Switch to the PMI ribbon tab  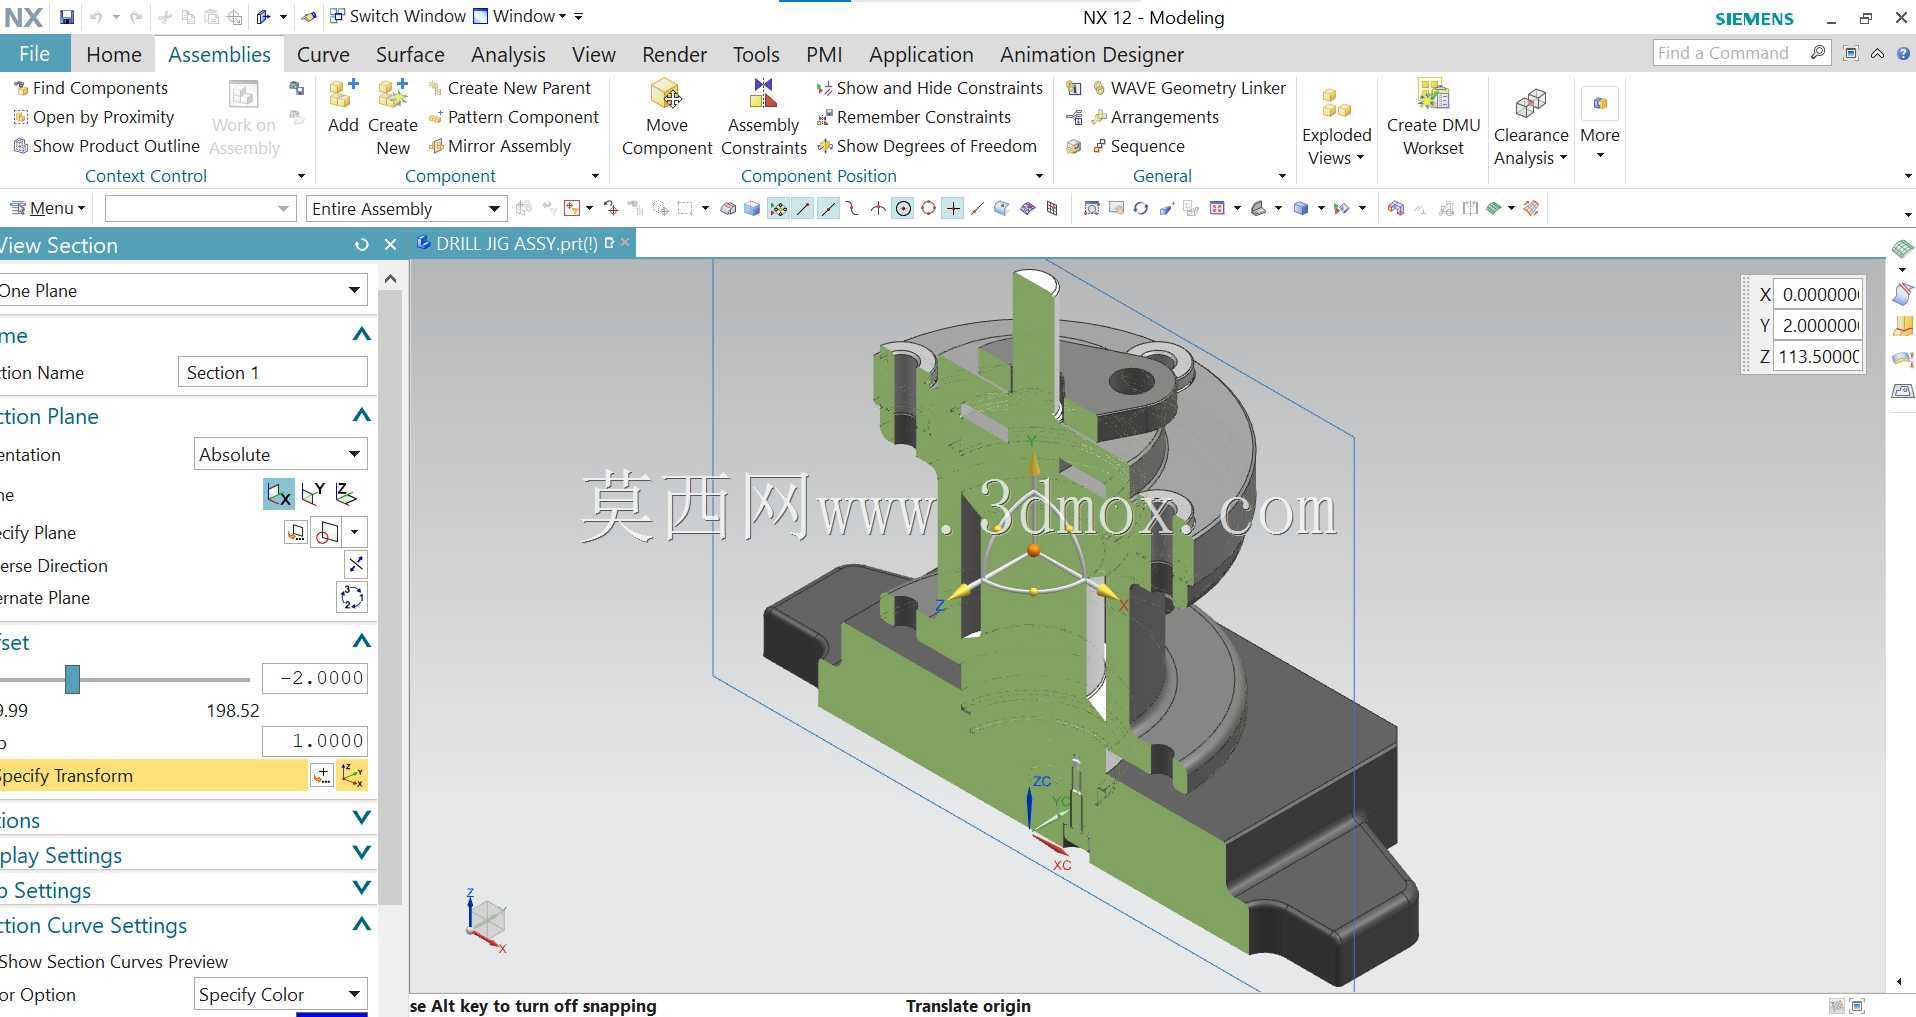click(x=824, y=54)
